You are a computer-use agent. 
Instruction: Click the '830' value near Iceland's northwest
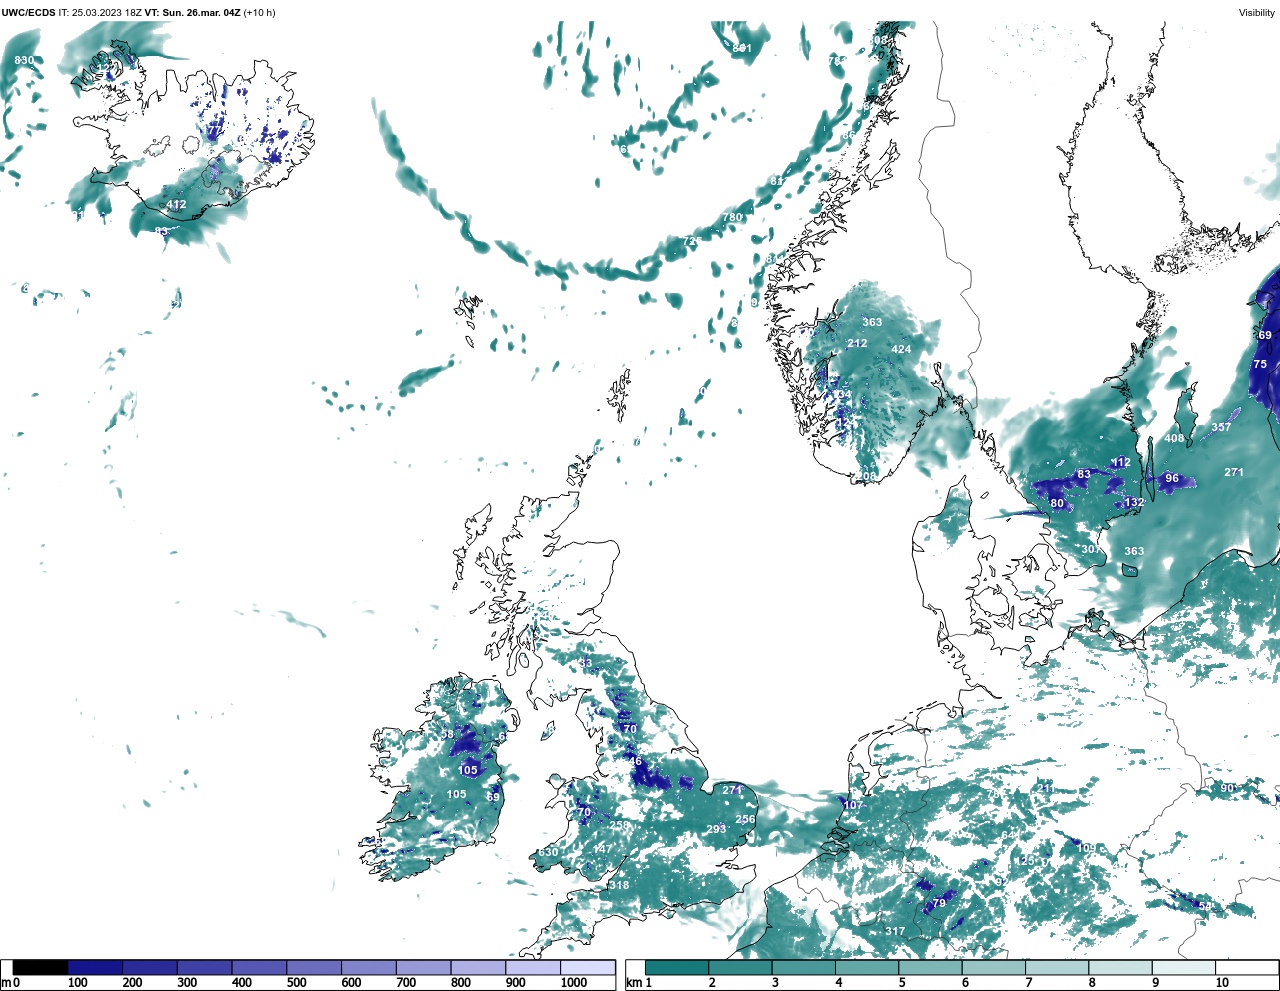click(x=24, y=61)
